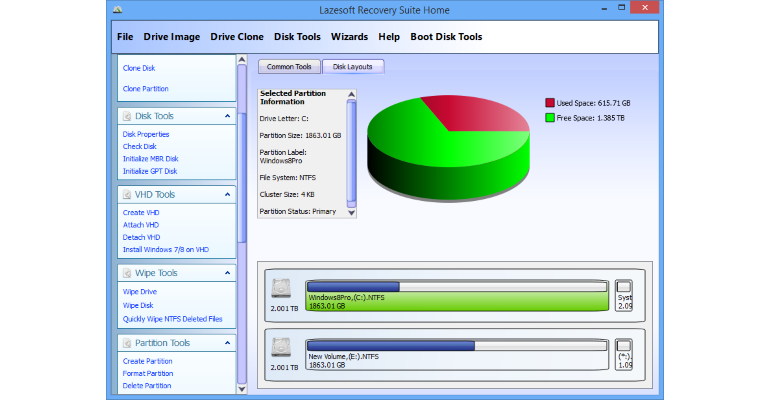Select the small Syst partition block
The width and height of the screenshot is (770, 400).
click(624, 295)
